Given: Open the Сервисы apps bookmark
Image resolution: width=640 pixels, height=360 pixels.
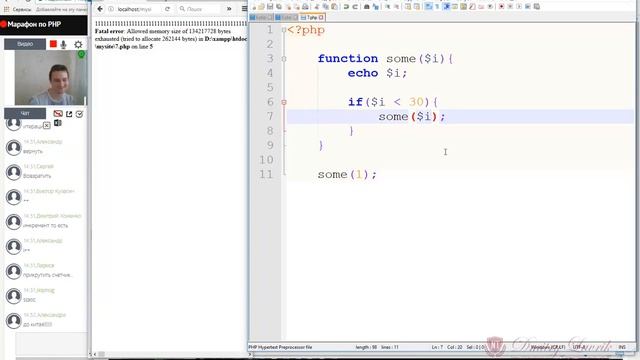Looking at the screenshot, I should (18, 9).
